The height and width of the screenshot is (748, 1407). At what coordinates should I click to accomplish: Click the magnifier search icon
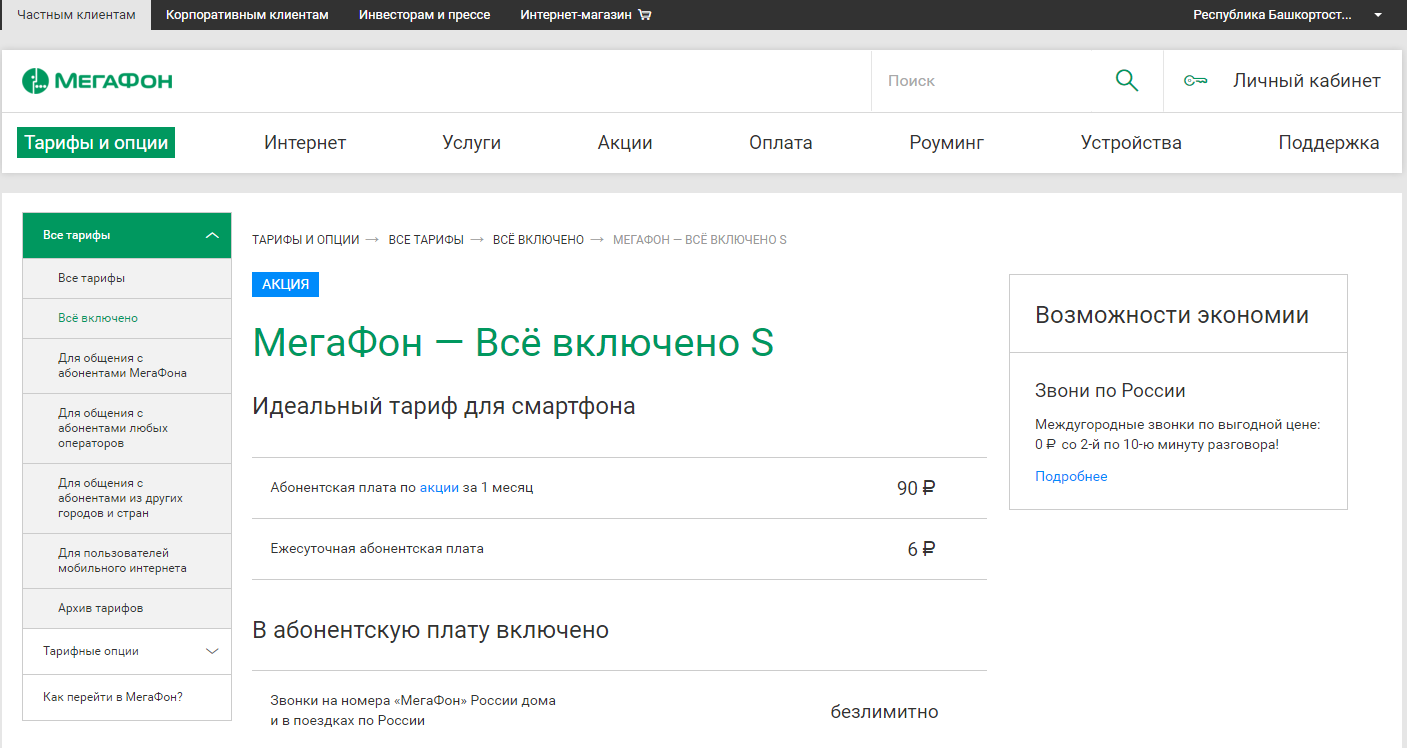(1127, 81)
